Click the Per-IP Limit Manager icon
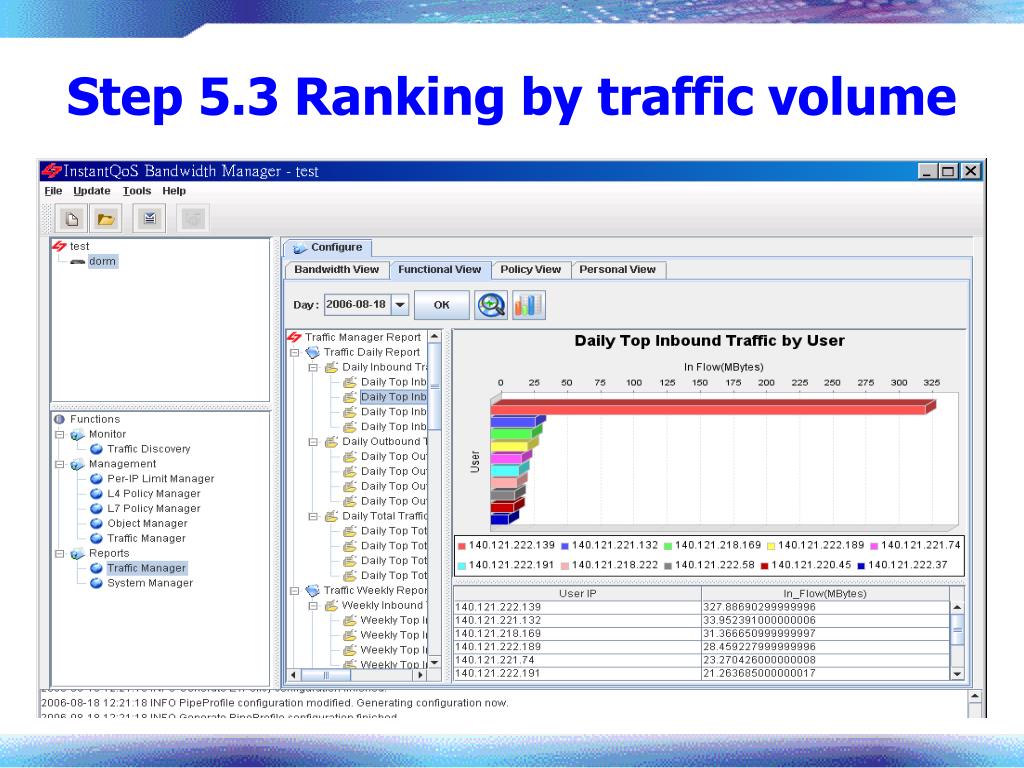This screenshot has width=1024, height=768. (96, 479)
